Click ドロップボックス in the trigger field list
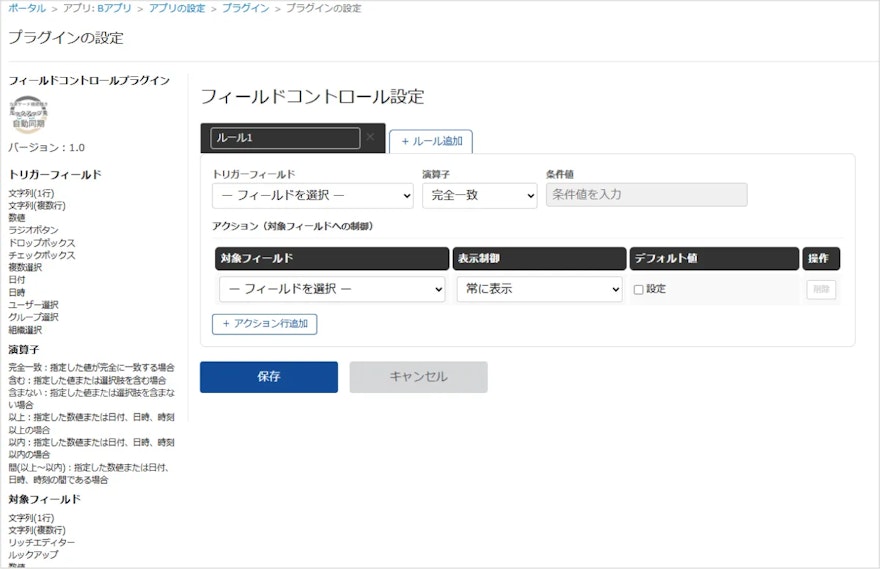Image resolution: width=880 pixels, height=569 pixels. click(x=42, y=242)
